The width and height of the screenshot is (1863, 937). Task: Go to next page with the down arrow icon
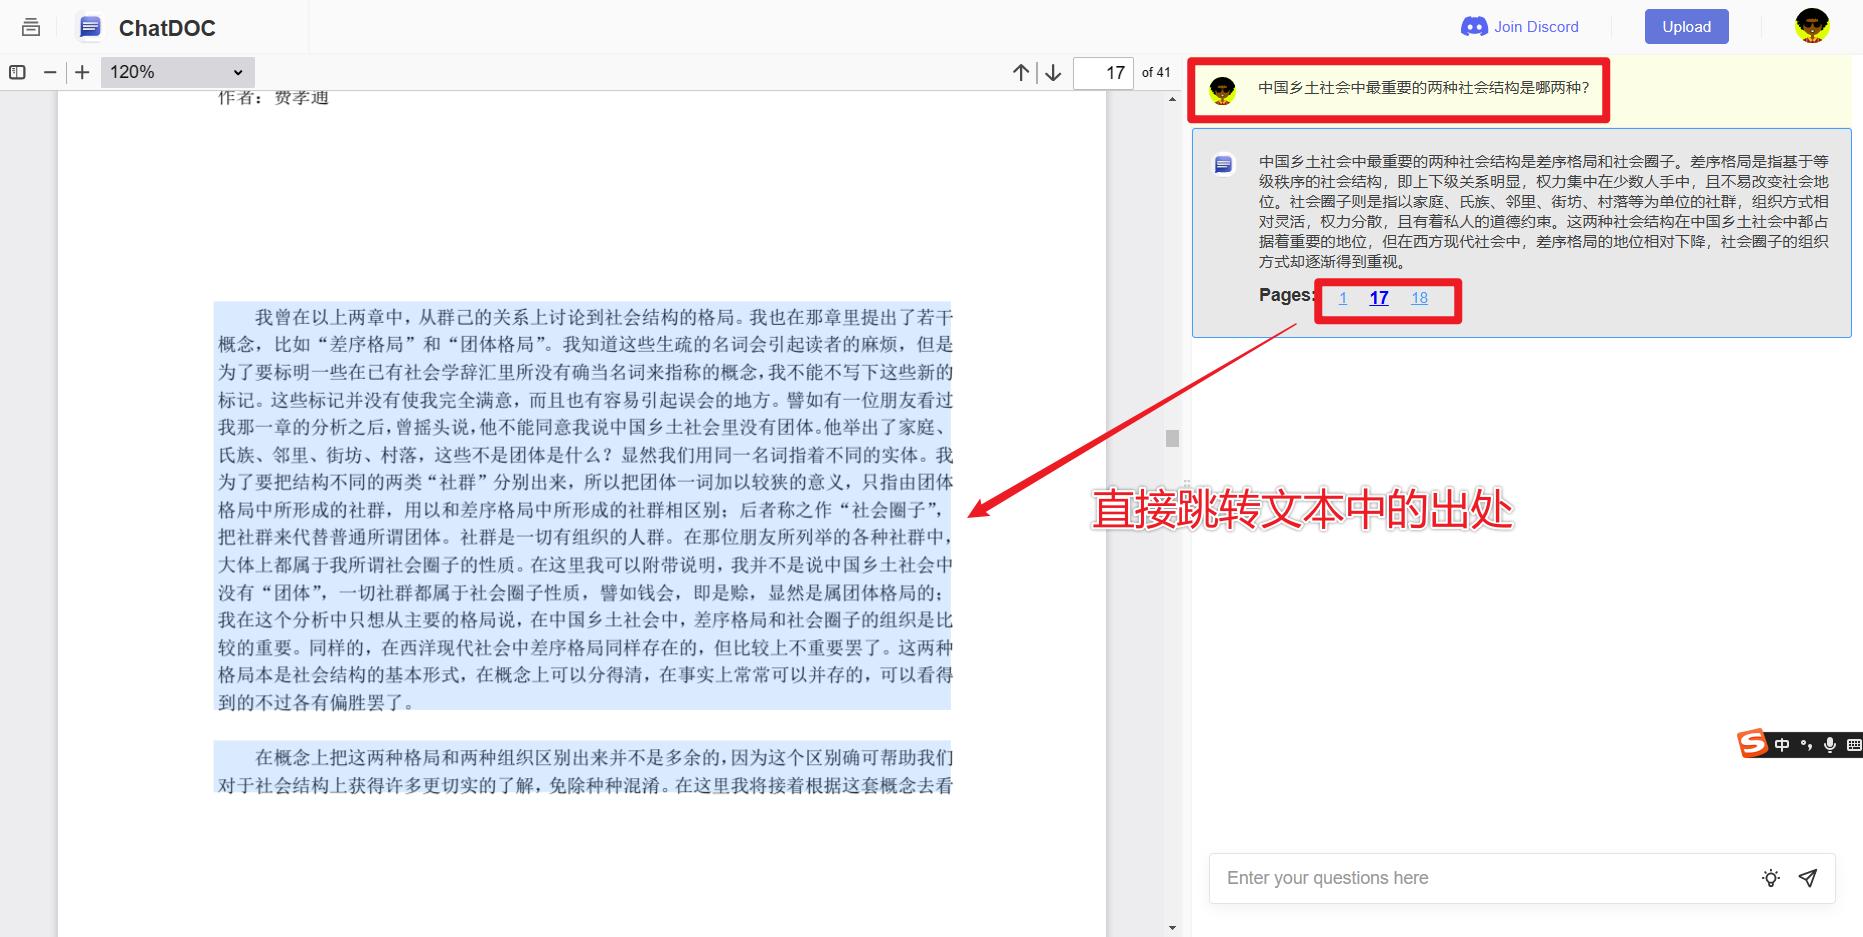point(1053,72)
